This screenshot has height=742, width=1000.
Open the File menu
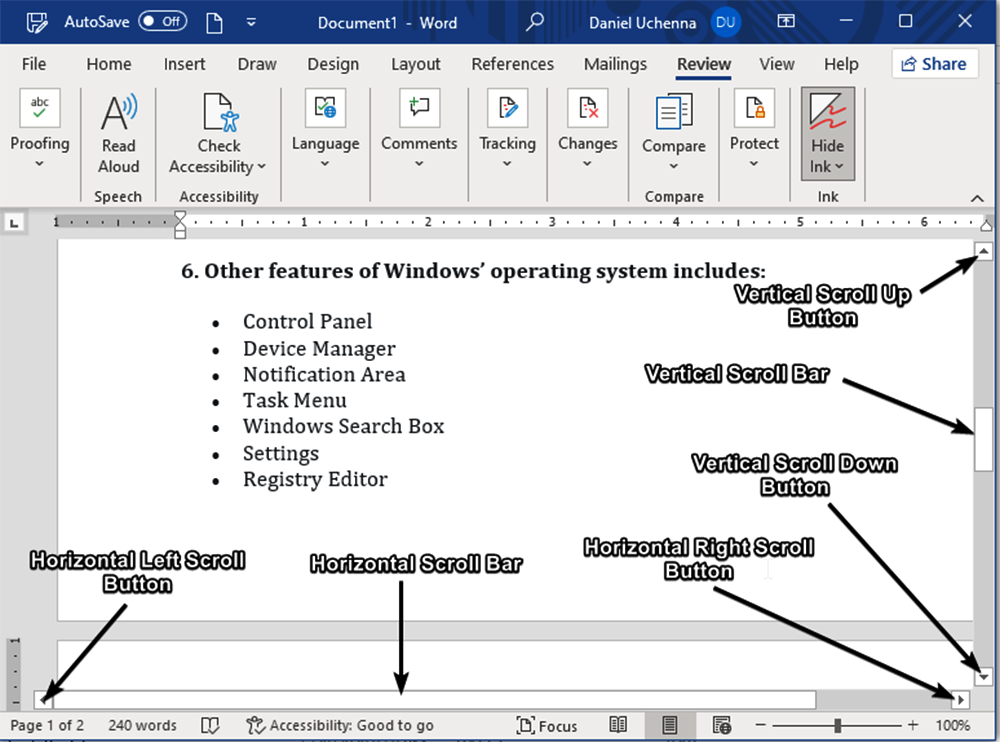point(34,64)
